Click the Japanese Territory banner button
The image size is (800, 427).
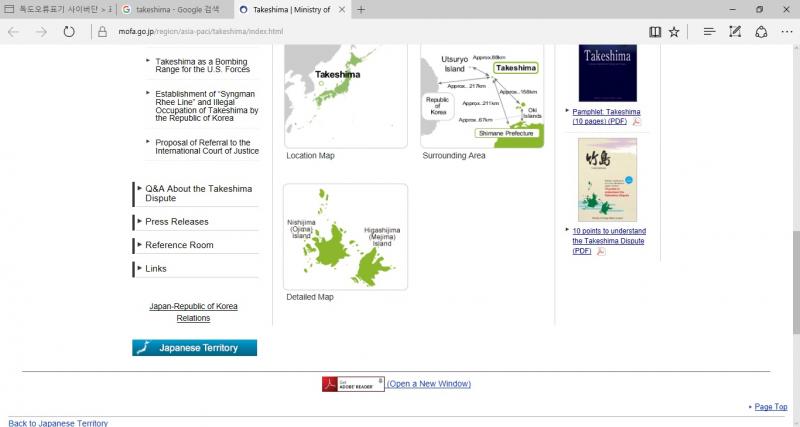(x=194, y=348)
